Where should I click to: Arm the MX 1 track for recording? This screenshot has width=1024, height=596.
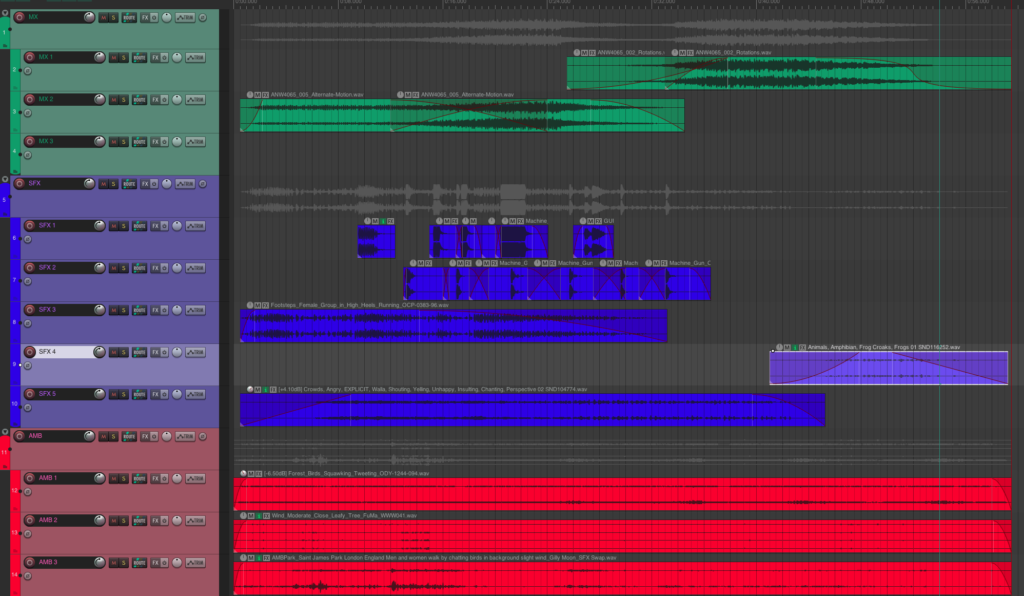tap(31, 57)
